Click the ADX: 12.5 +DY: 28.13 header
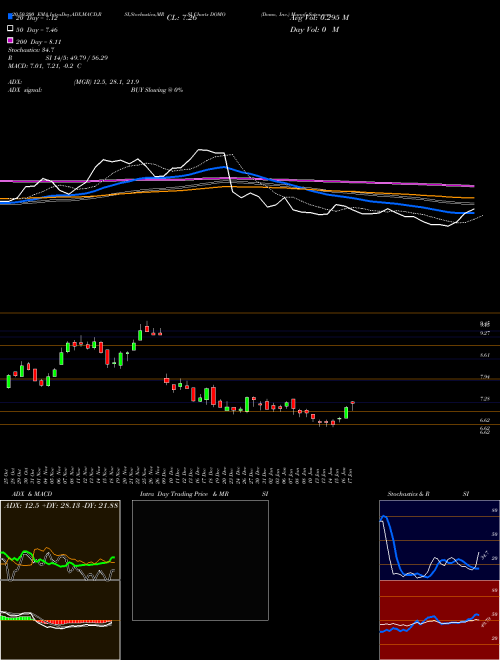This screenshot has width=500, height=660. coord(61,505)
